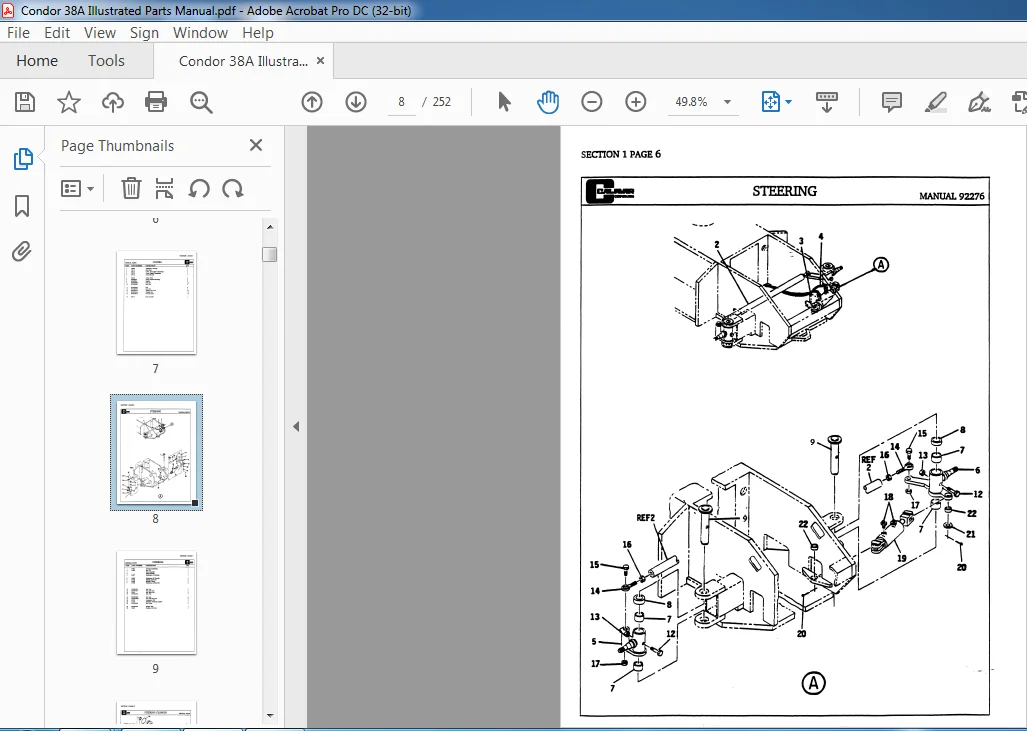Screen dimensions: 1027x731
Task: Select the Highlight text marker tool
Action: click(x=935, y=102)
